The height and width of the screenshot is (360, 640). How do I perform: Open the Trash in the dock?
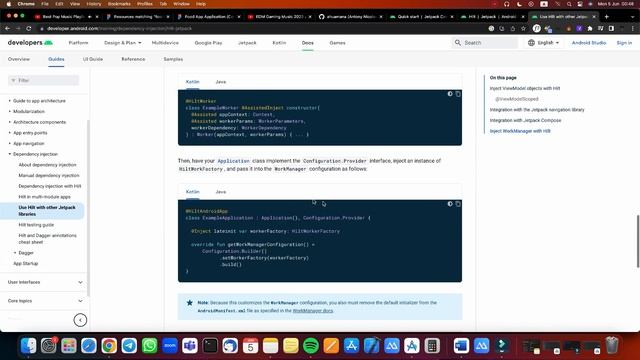611,346
